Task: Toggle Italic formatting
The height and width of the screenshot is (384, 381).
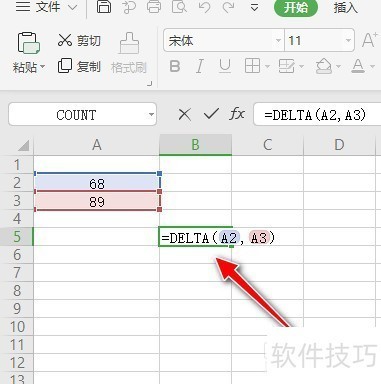Action: point(200,66)
